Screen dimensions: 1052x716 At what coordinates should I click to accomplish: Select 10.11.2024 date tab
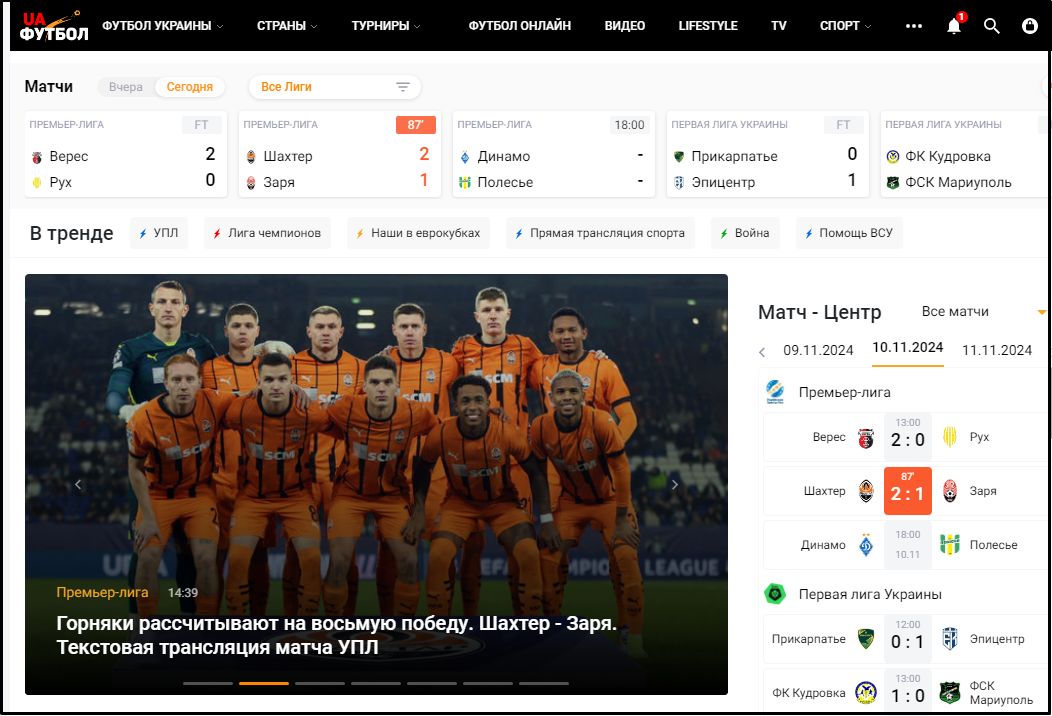click(907, 348)
